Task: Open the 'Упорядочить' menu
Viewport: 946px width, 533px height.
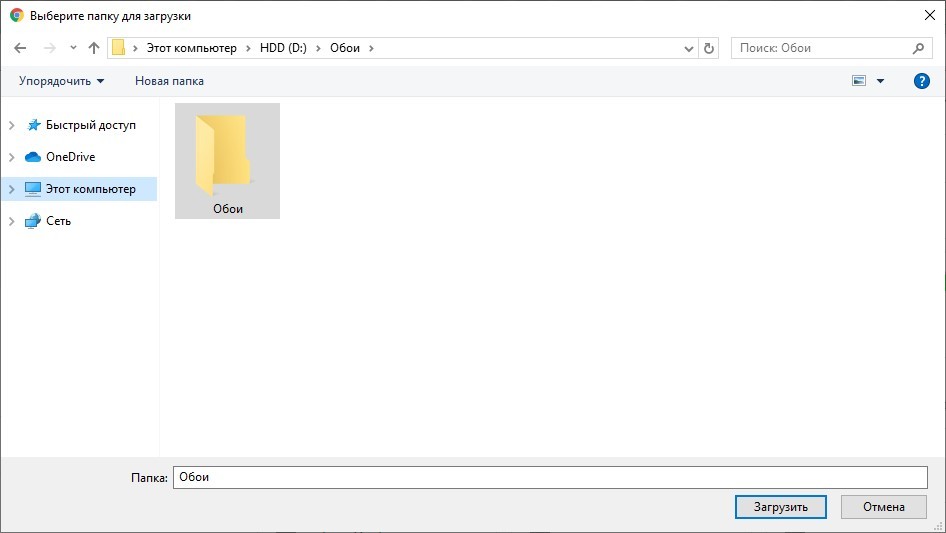Action: click(x=61, y=81)
